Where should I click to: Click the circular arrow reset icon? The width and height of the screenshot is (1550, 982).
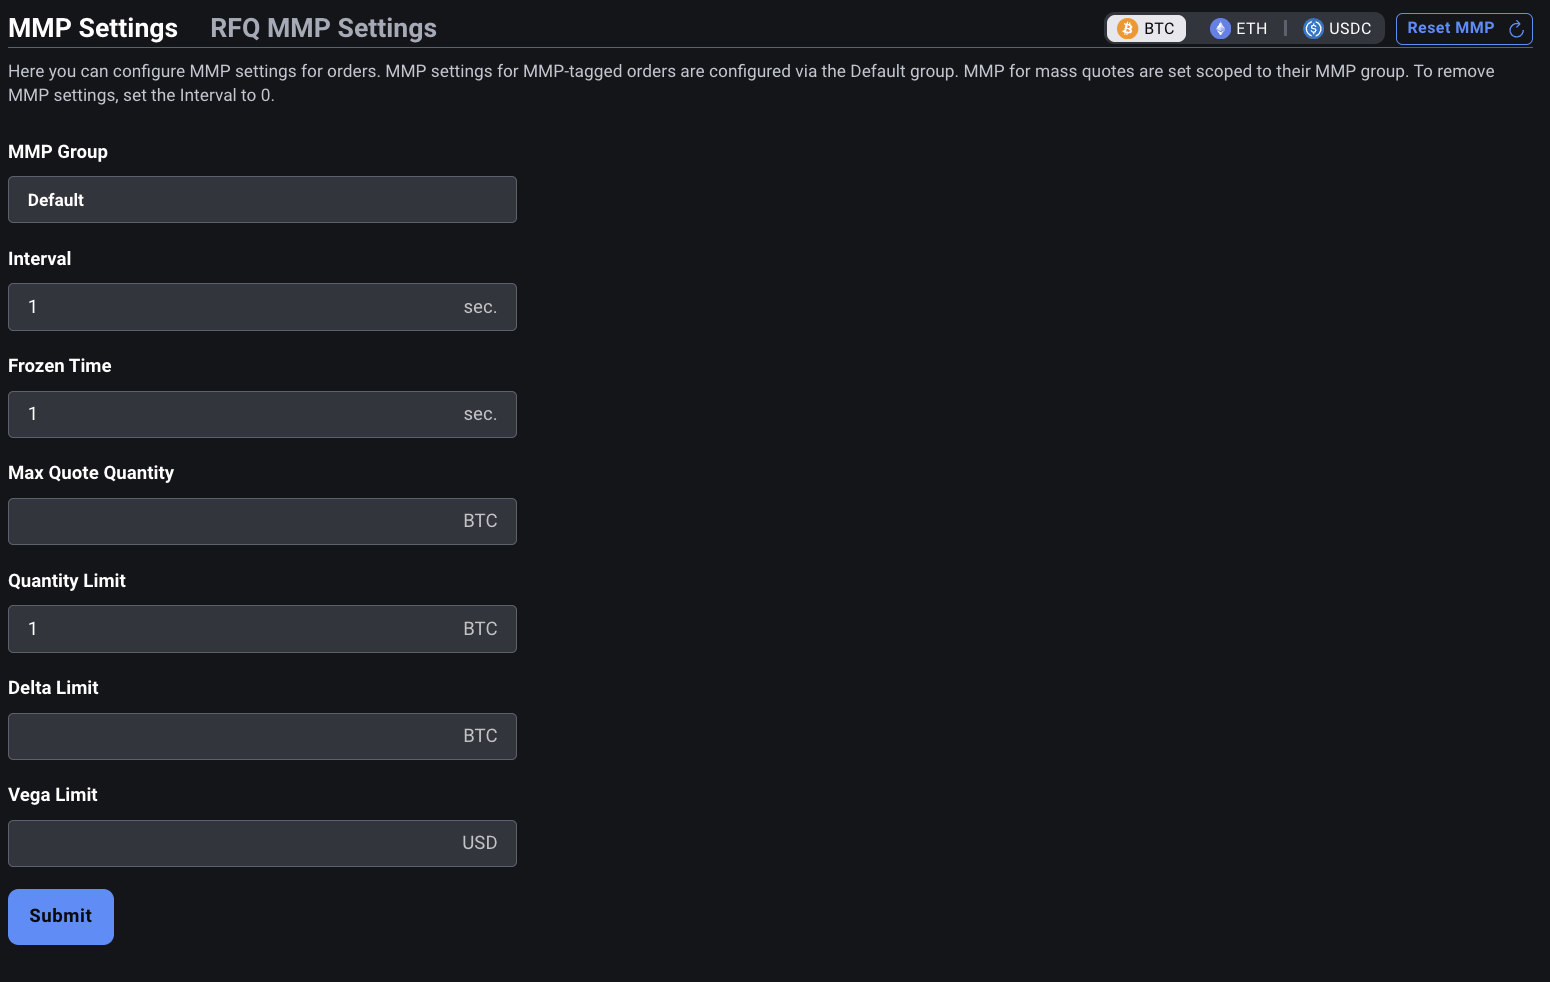[1516, 29]
